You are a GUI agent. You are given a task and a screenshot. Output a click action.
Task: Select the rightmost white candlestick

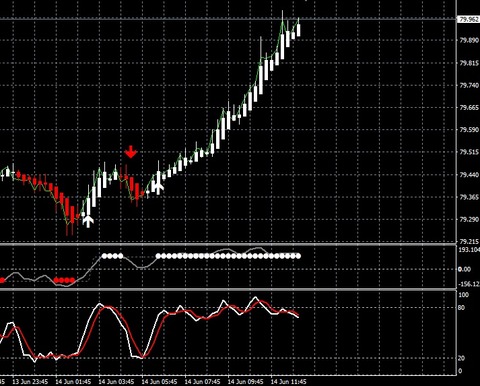(x=298, y=29)
